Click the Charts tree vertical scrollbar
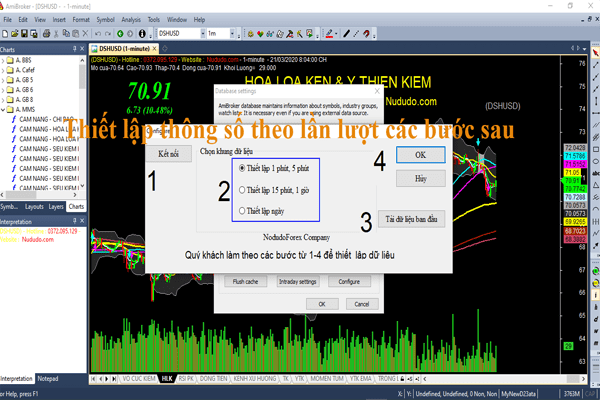600x400 pixels. click(82, 122)
